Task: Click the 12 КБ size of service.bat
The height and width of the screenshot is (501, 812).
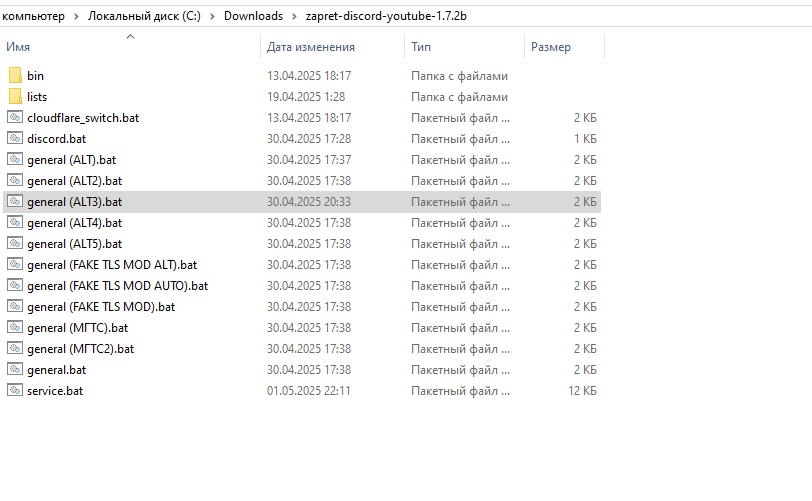Action: pyautogui.click(x=582, y=391)
